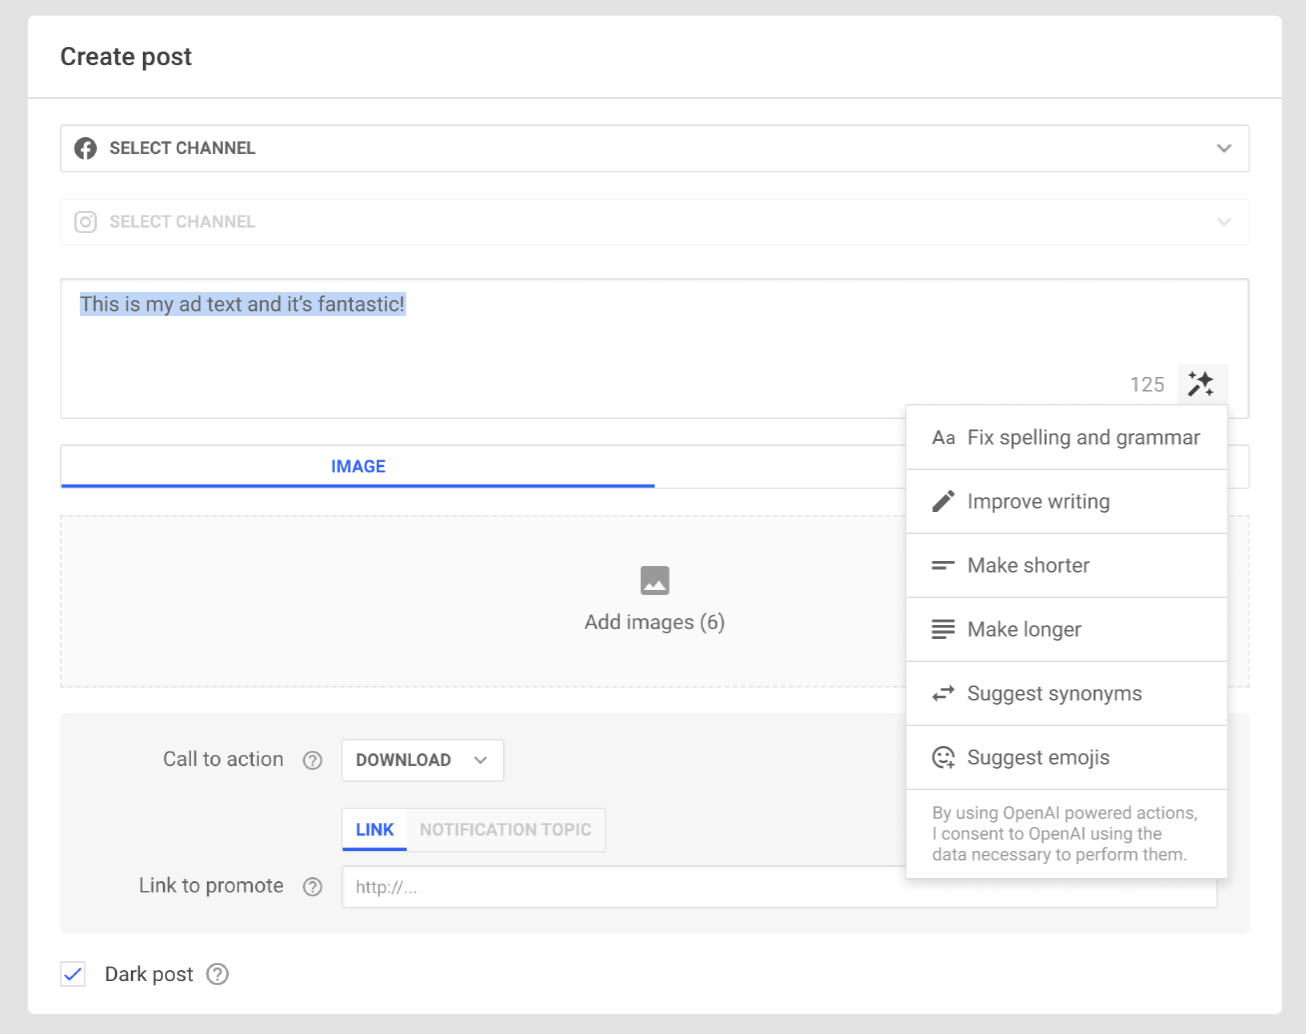This screenshot has width=1306, height=1034.
Task: Select Make shorter option
Action: tap(1067, 566)
